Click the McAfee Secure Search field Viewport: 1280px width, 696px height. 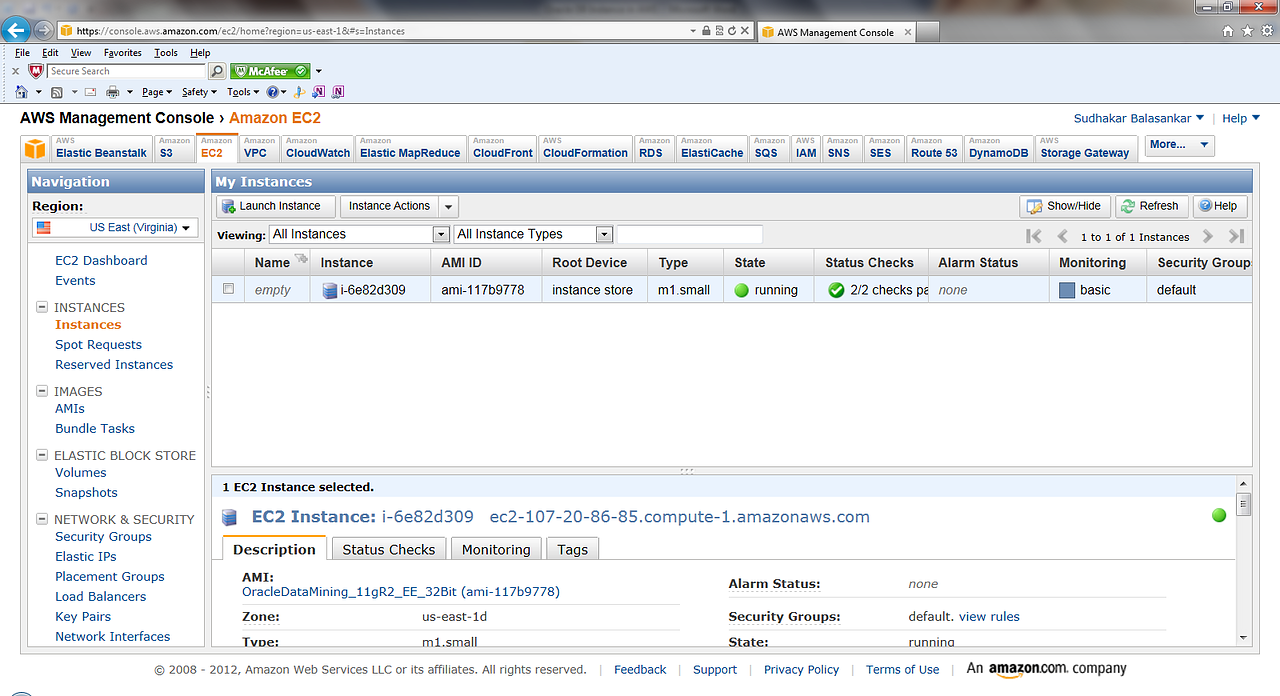point(126,71)
